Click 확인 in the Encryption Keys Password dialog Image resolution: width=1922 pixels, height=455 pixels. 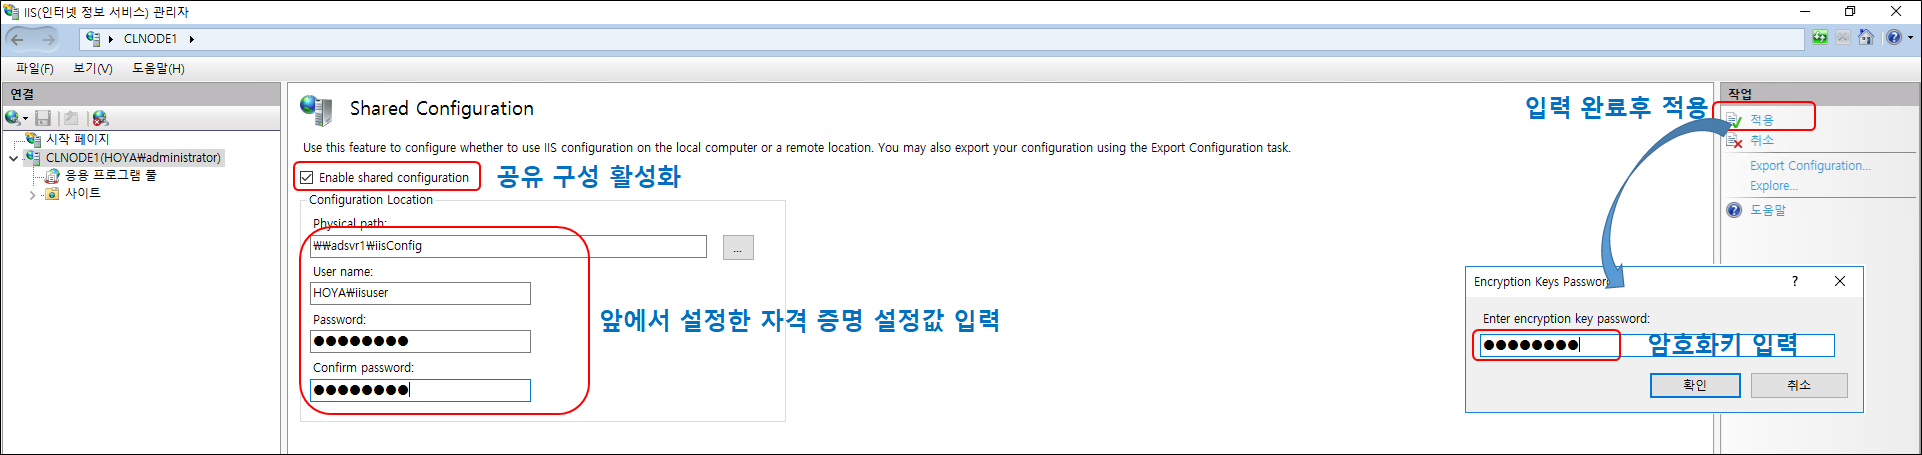click(x=1695, y=385)
